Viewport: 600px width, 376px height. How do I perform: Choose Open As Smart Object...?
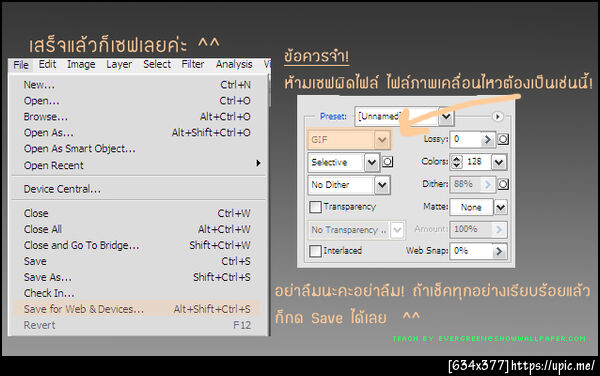pos(137,149)
